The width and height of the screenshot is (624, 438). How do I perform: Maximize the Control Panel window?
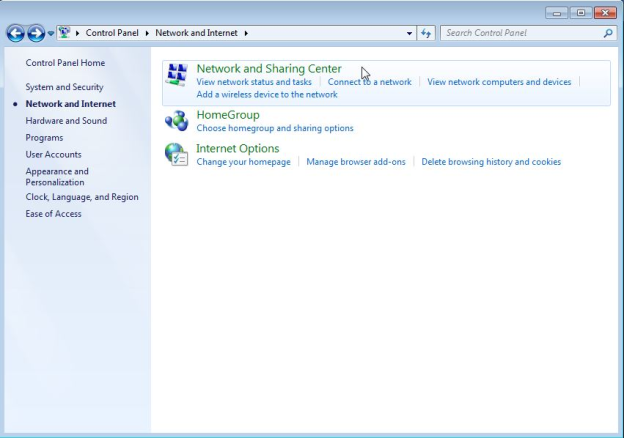[x=581, y=13]
